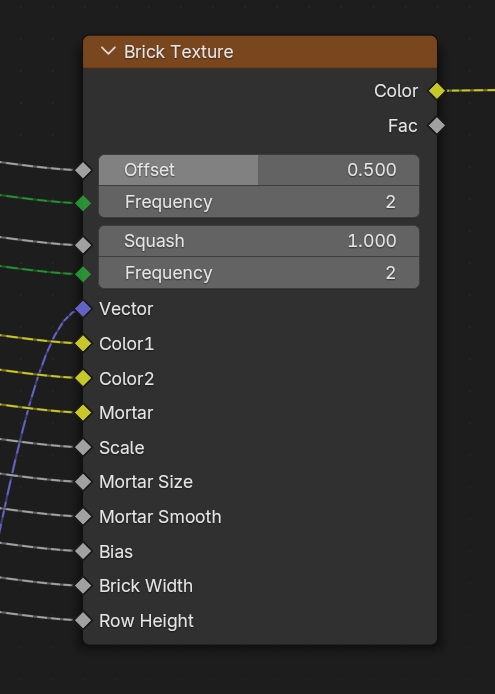The image size is (495, 694).
Task: Click the Mortar yellow input socket
Action: point(83,413)
